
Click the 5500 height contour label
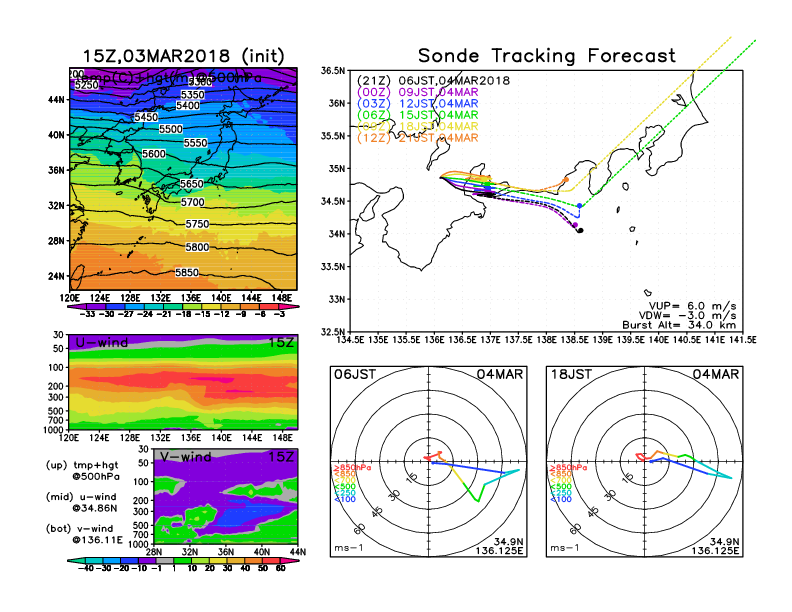tap(171, 129)
